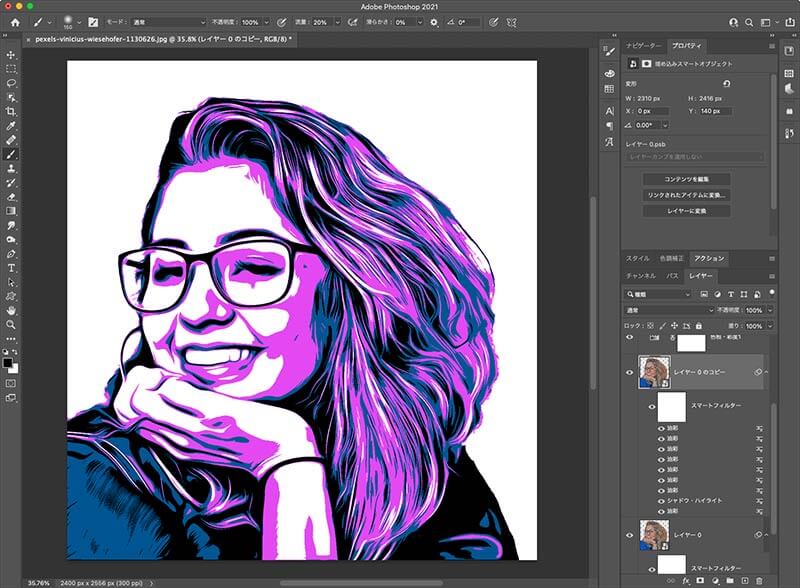The image size is (800, 588).
Task: Toggle lock transparent pixels
Action: (651, 326)
